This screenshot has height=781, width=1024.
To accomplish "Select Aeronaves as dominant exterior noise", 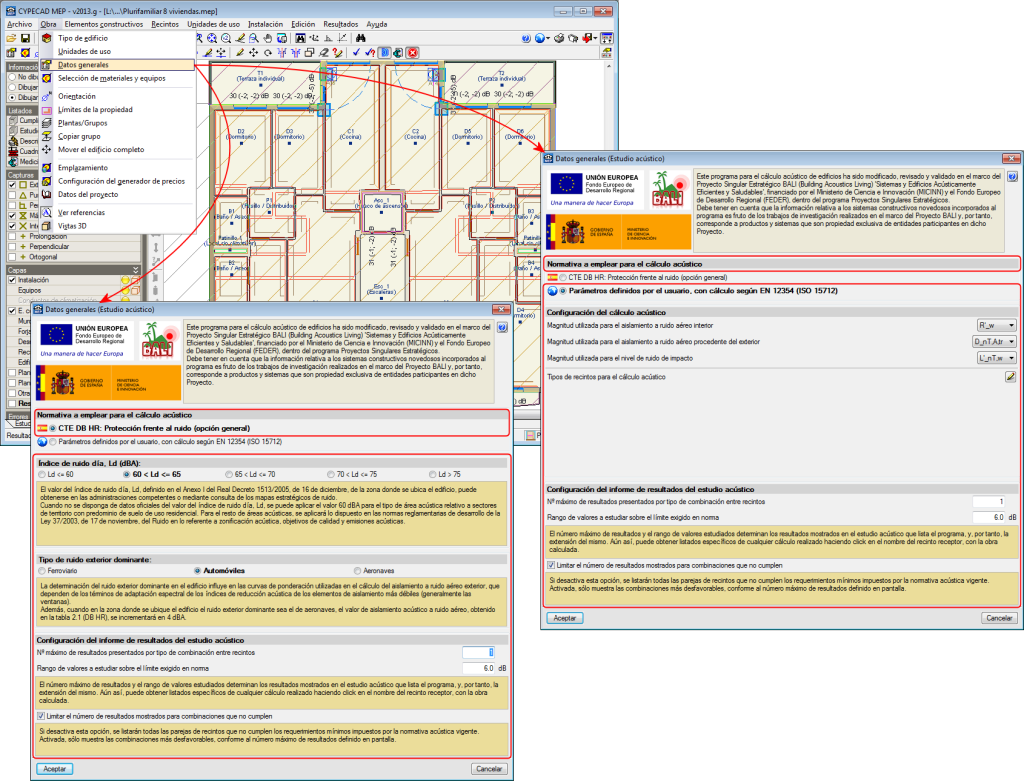I will (x=357, y=571).
